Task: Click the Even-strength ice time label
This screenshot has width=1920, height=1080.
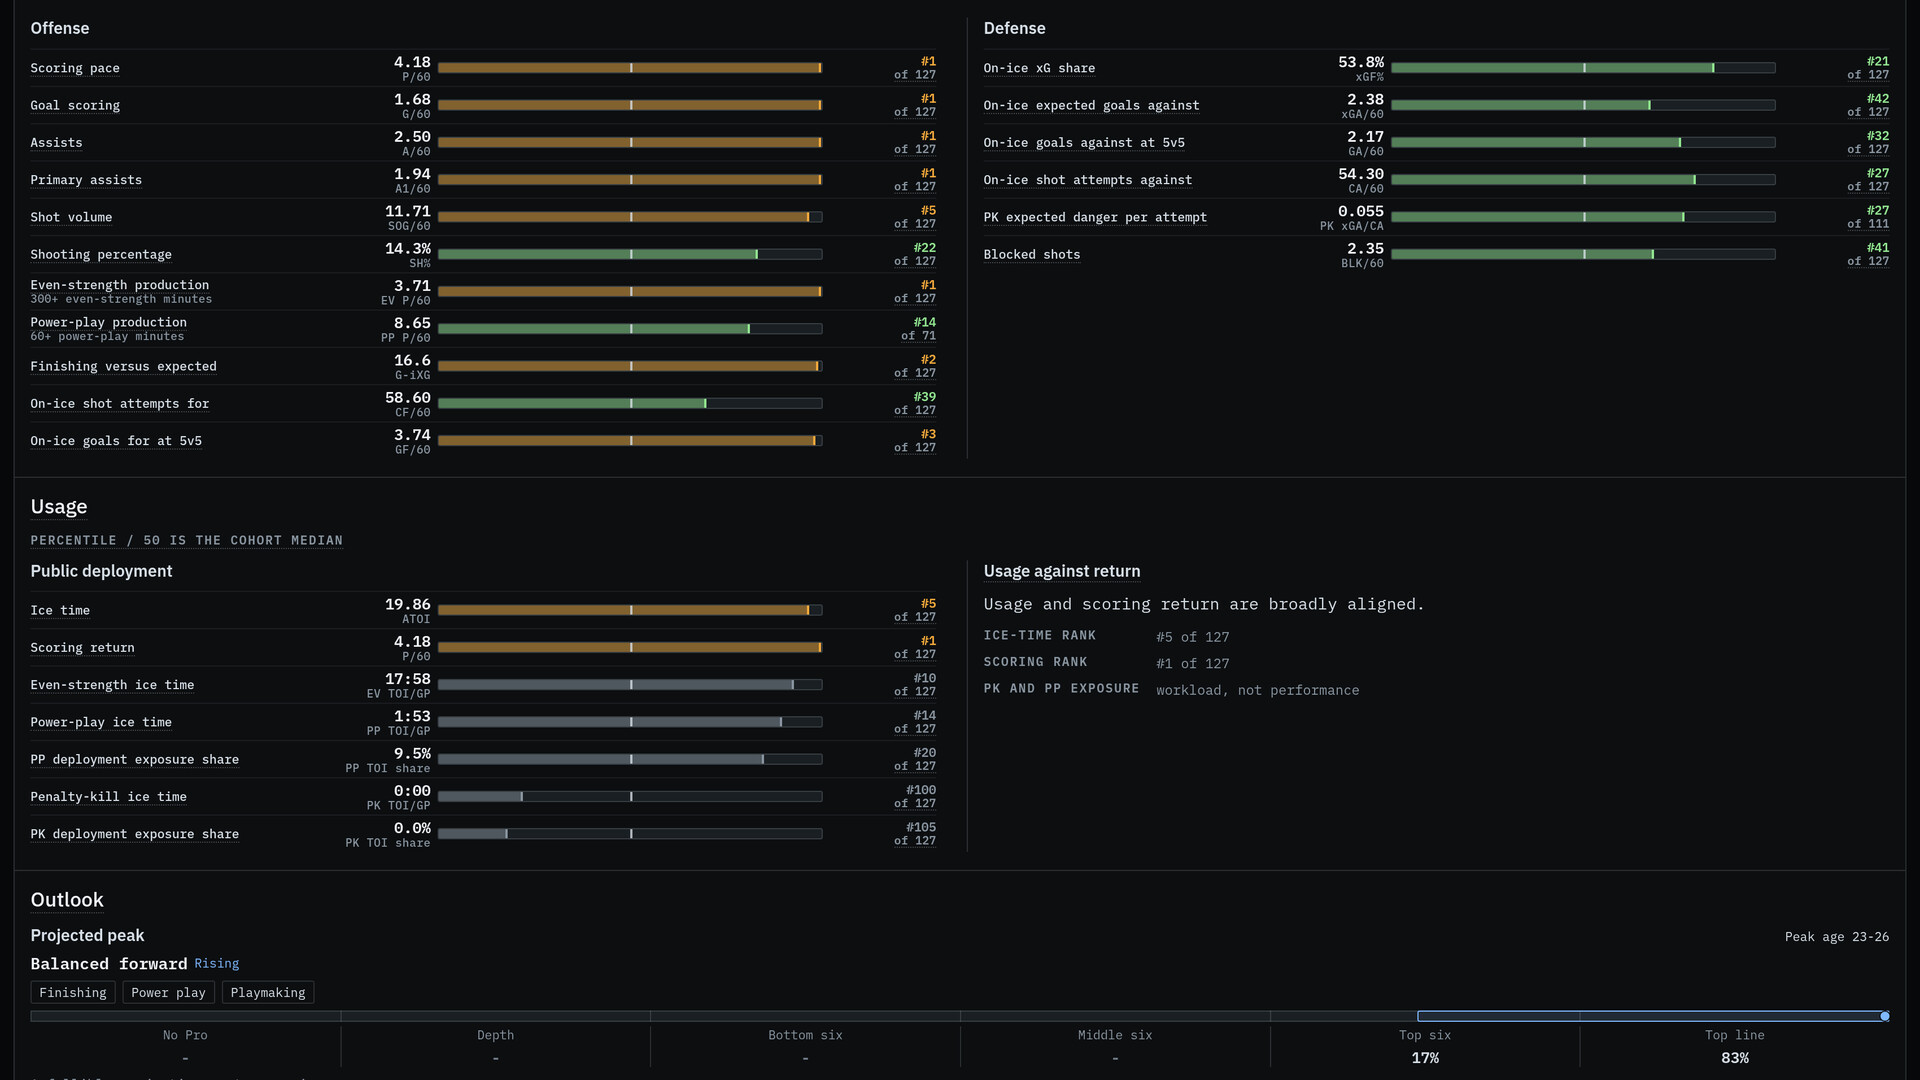Action: tap(112, 685)
